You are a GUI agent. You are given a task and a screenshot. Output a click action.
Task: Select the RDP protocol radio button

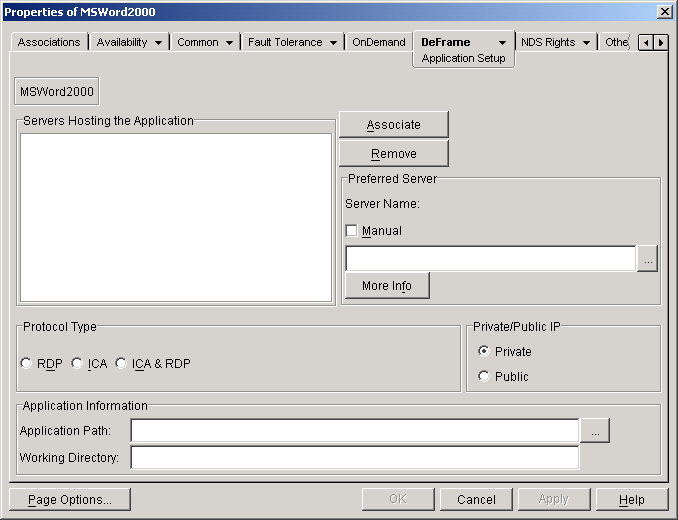[x=26, y=364]
